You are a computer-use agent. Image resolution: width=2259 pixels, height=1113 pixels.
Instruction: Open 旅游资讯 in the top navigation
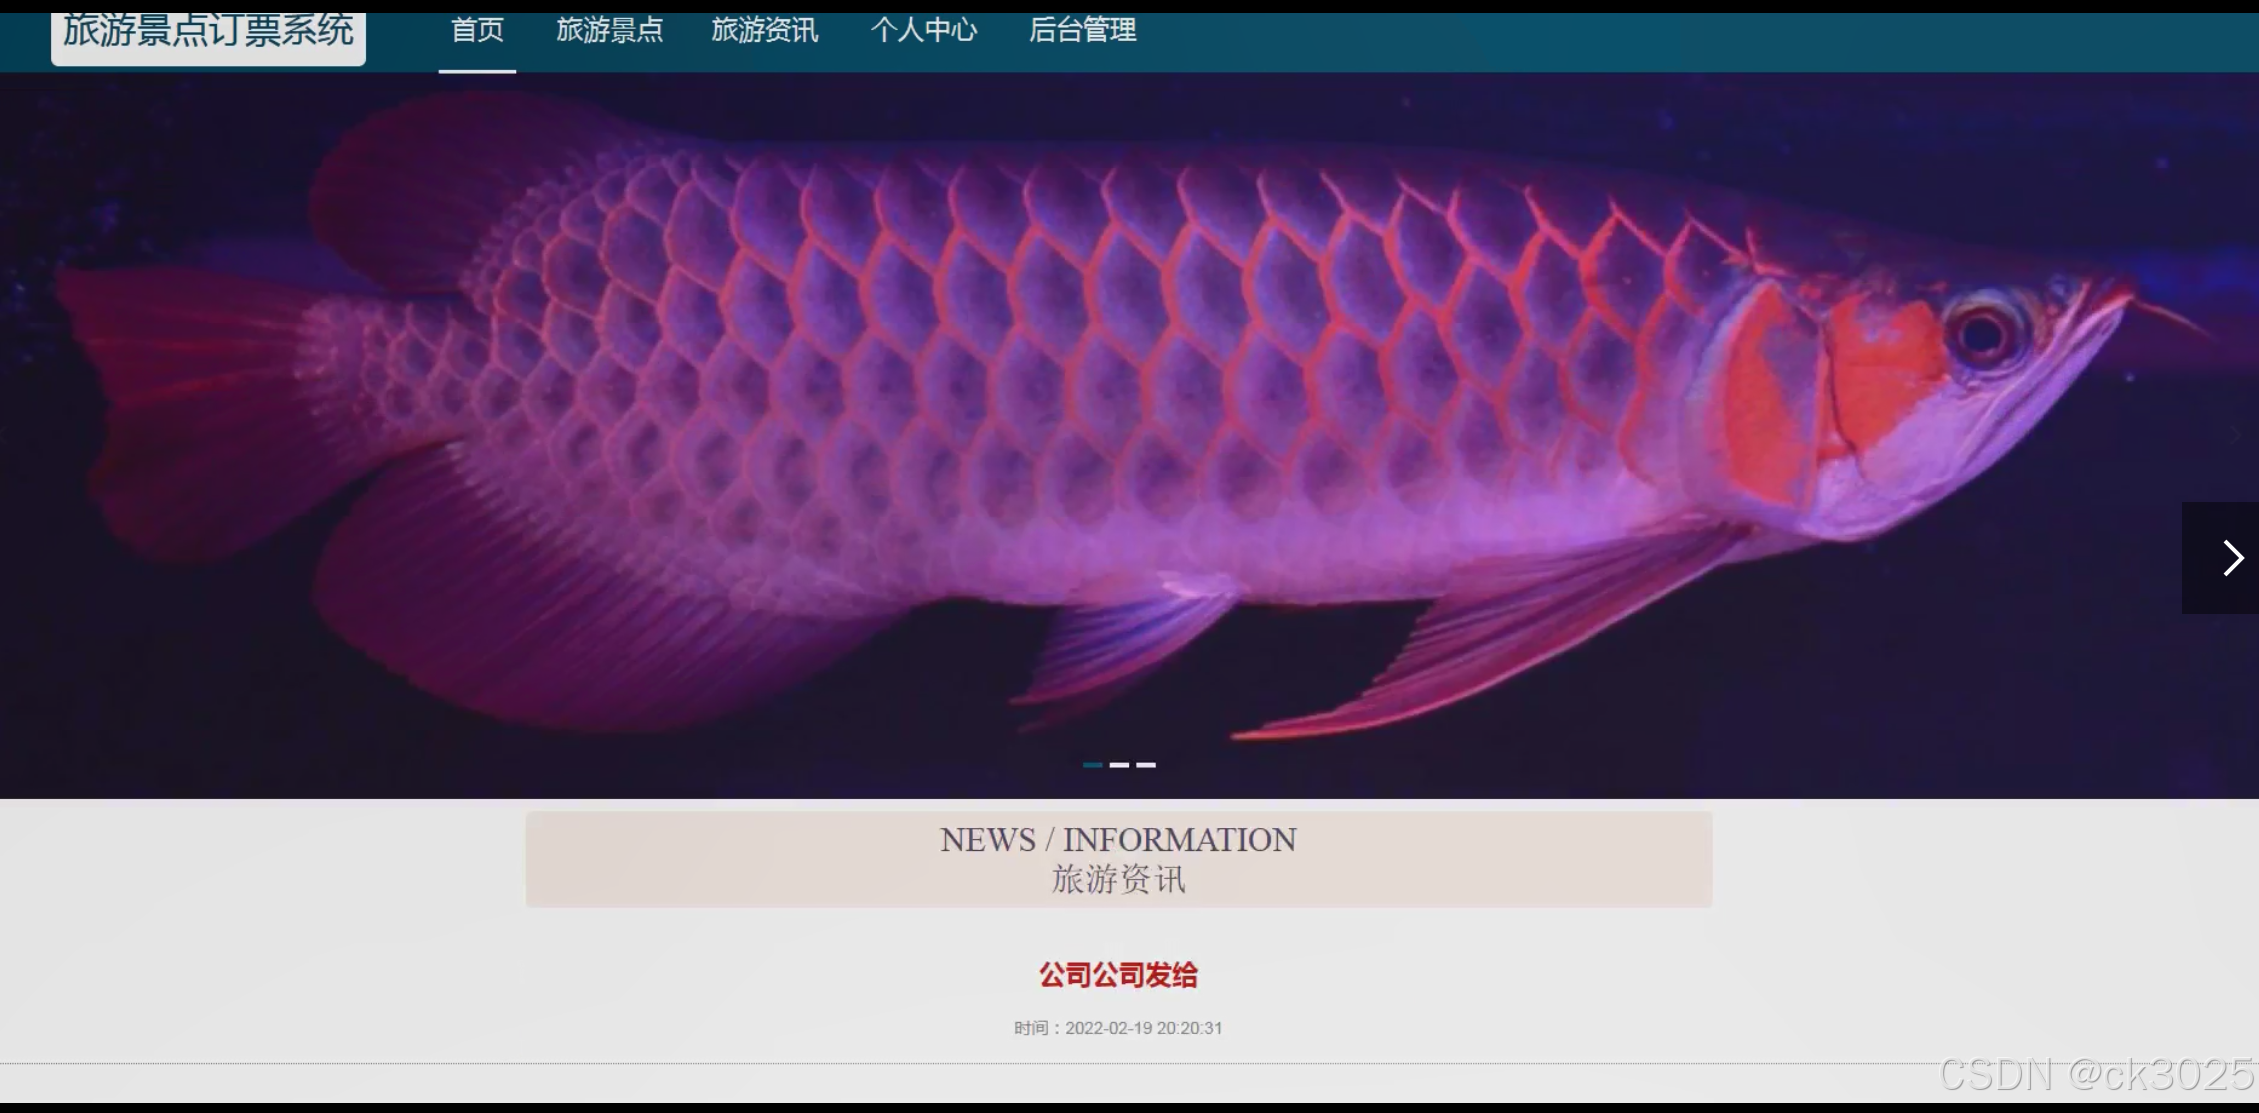tap(765, 31)
